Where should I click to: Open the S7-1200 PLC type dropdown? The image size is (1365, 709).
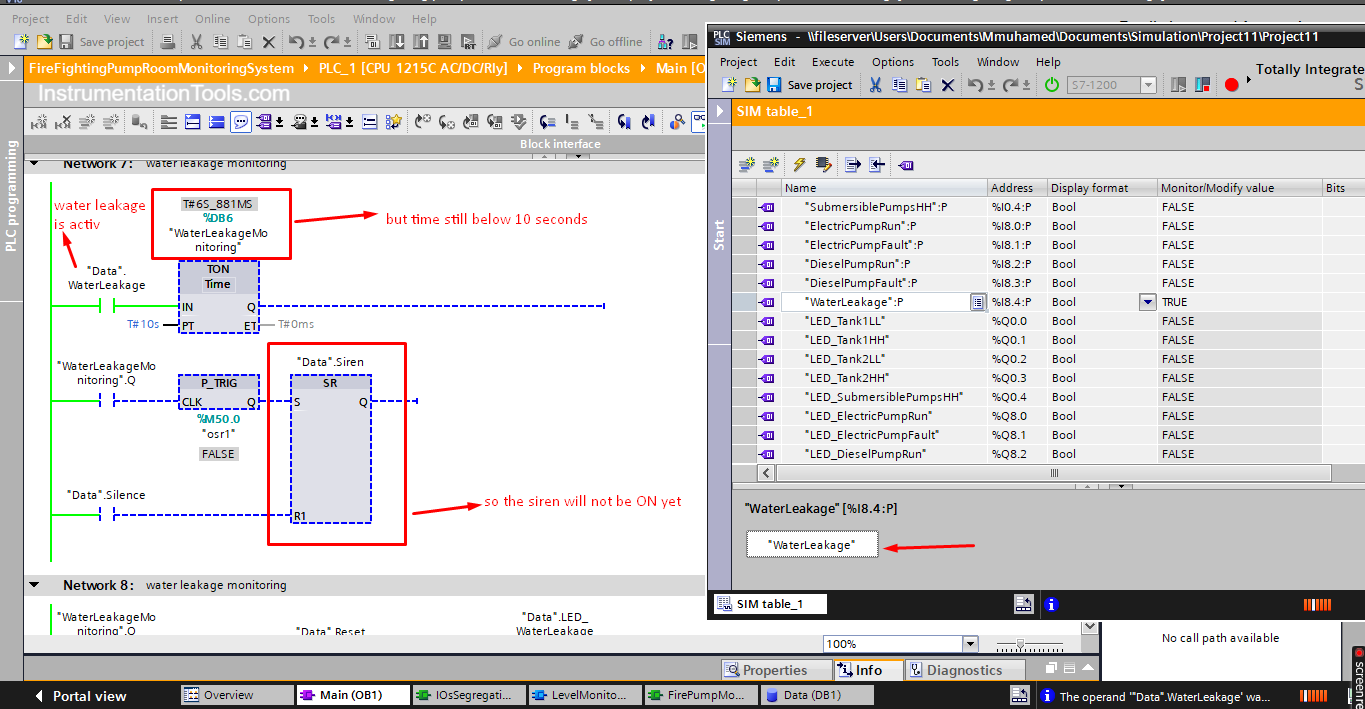click(1148, 85)
